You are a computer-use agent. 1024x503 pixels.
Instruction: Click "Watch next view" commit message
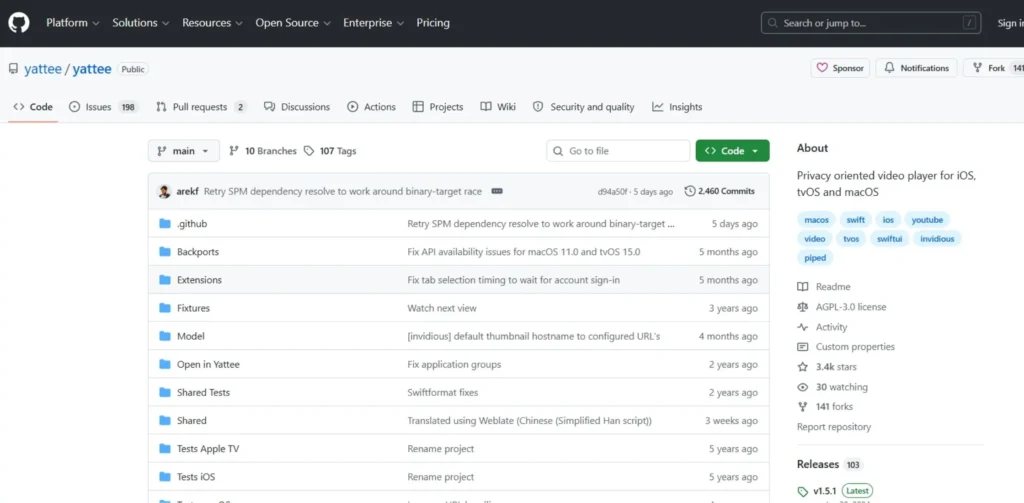point(442,308)
